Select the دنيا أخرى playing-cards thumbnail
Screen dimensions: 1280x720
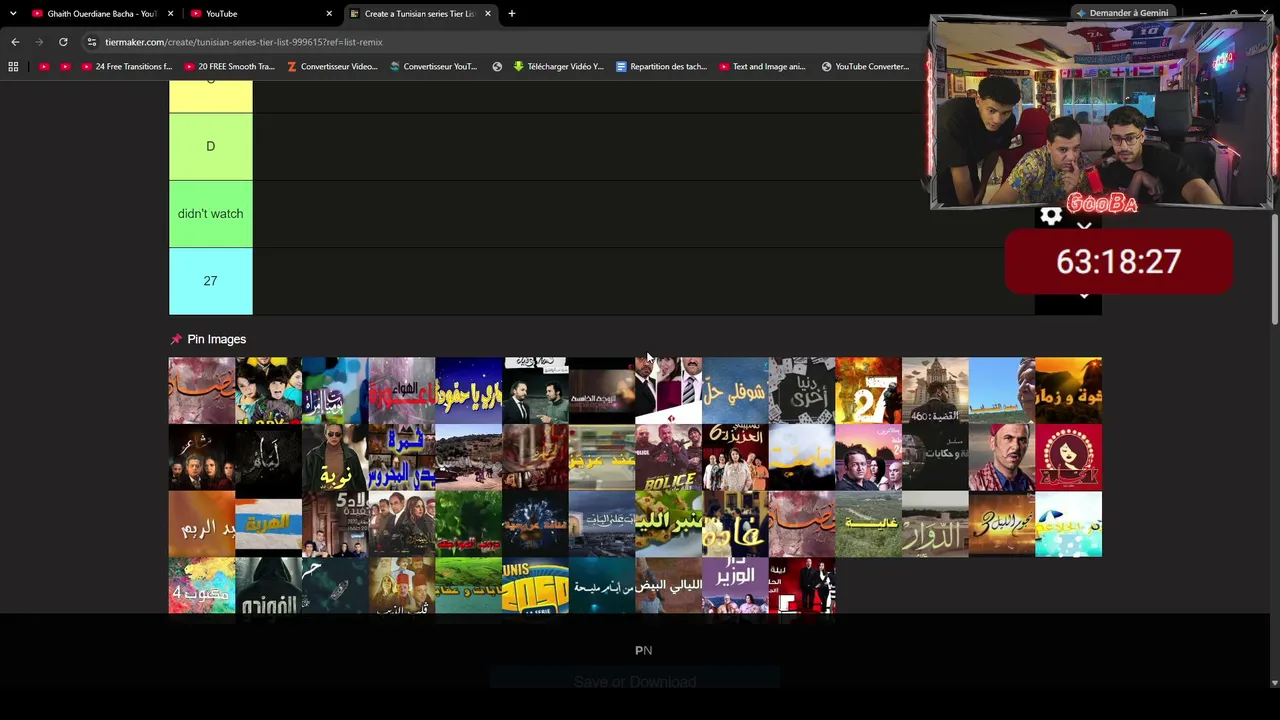pos(802,391)
